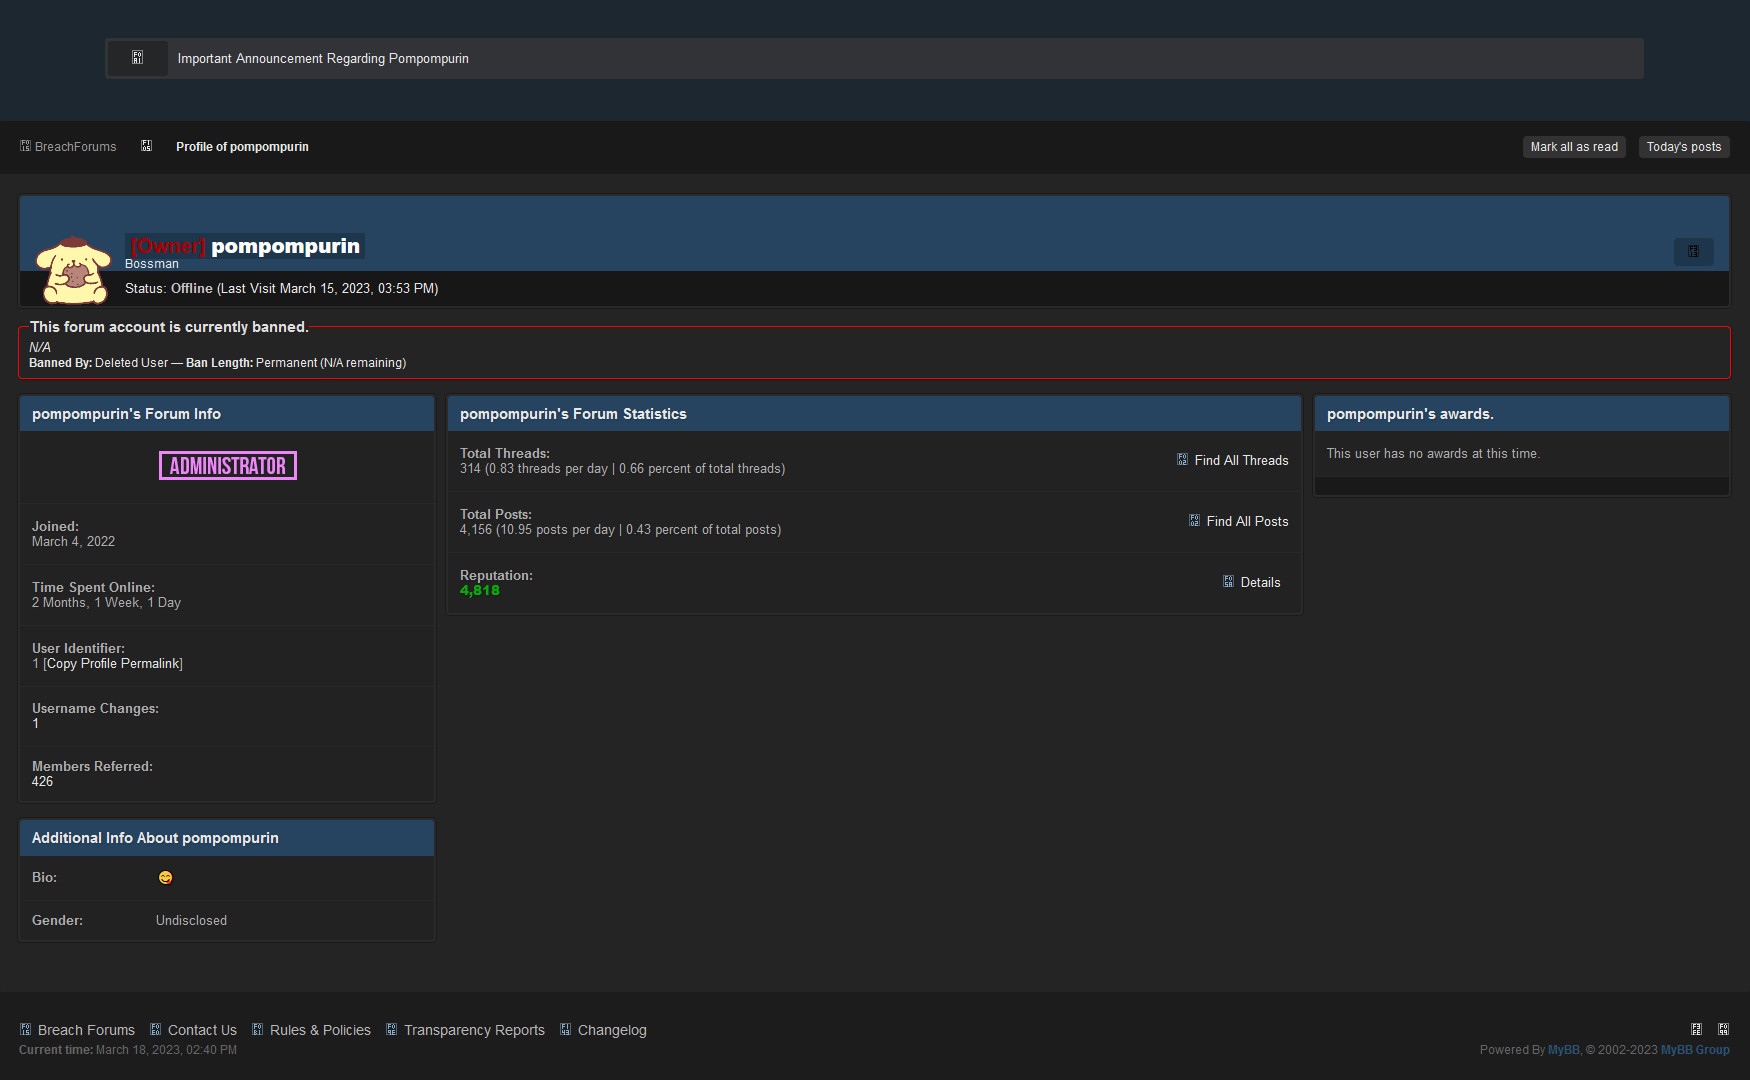The height and width of the screenshot is (1080, 1750).
Task: Click first icon at footer right
Action: (x=1696, y=1029)
